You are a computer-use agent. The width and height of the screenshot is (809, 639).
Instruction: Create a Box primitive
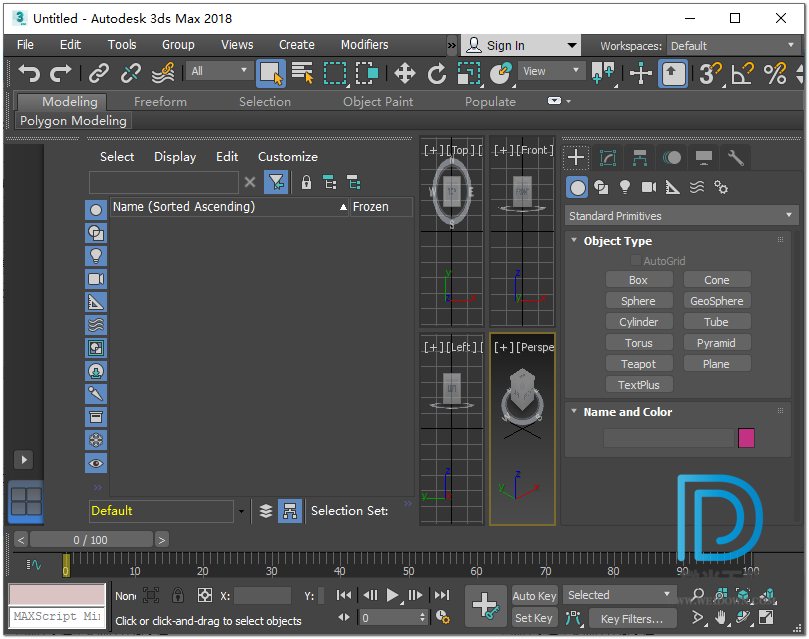639,280
